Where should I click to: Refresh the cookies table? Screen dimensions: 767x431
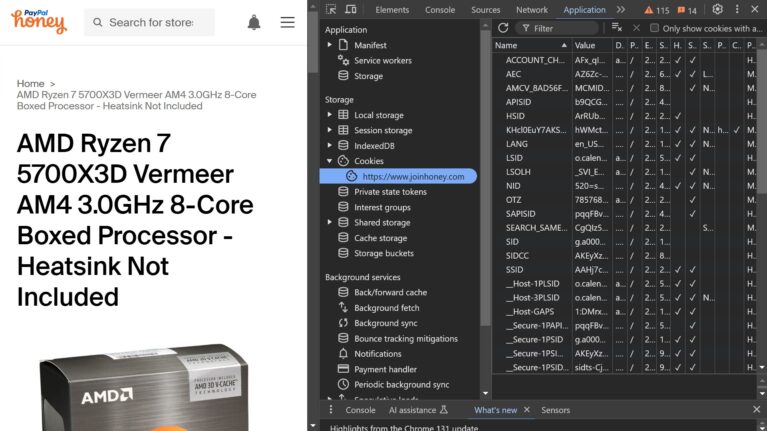pyautogui.click(x=503, y=28)
